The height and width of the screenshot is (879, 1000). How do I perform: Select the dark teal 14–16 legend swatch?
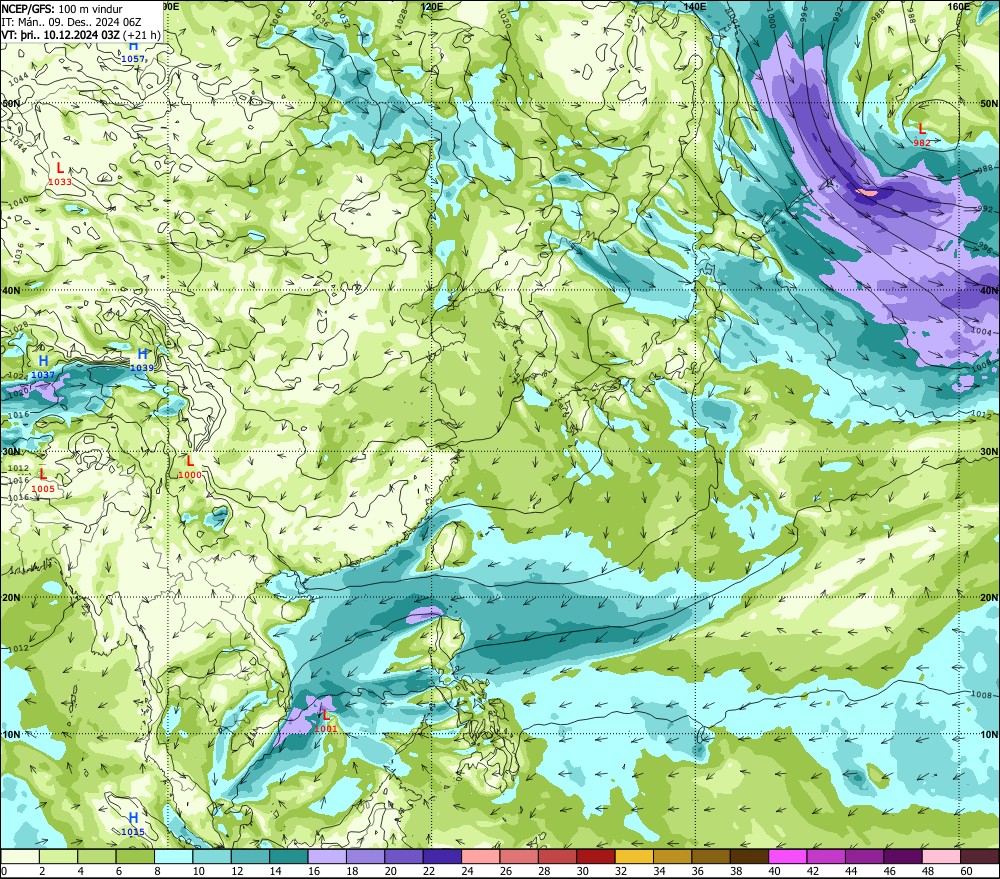pos(289,856)
